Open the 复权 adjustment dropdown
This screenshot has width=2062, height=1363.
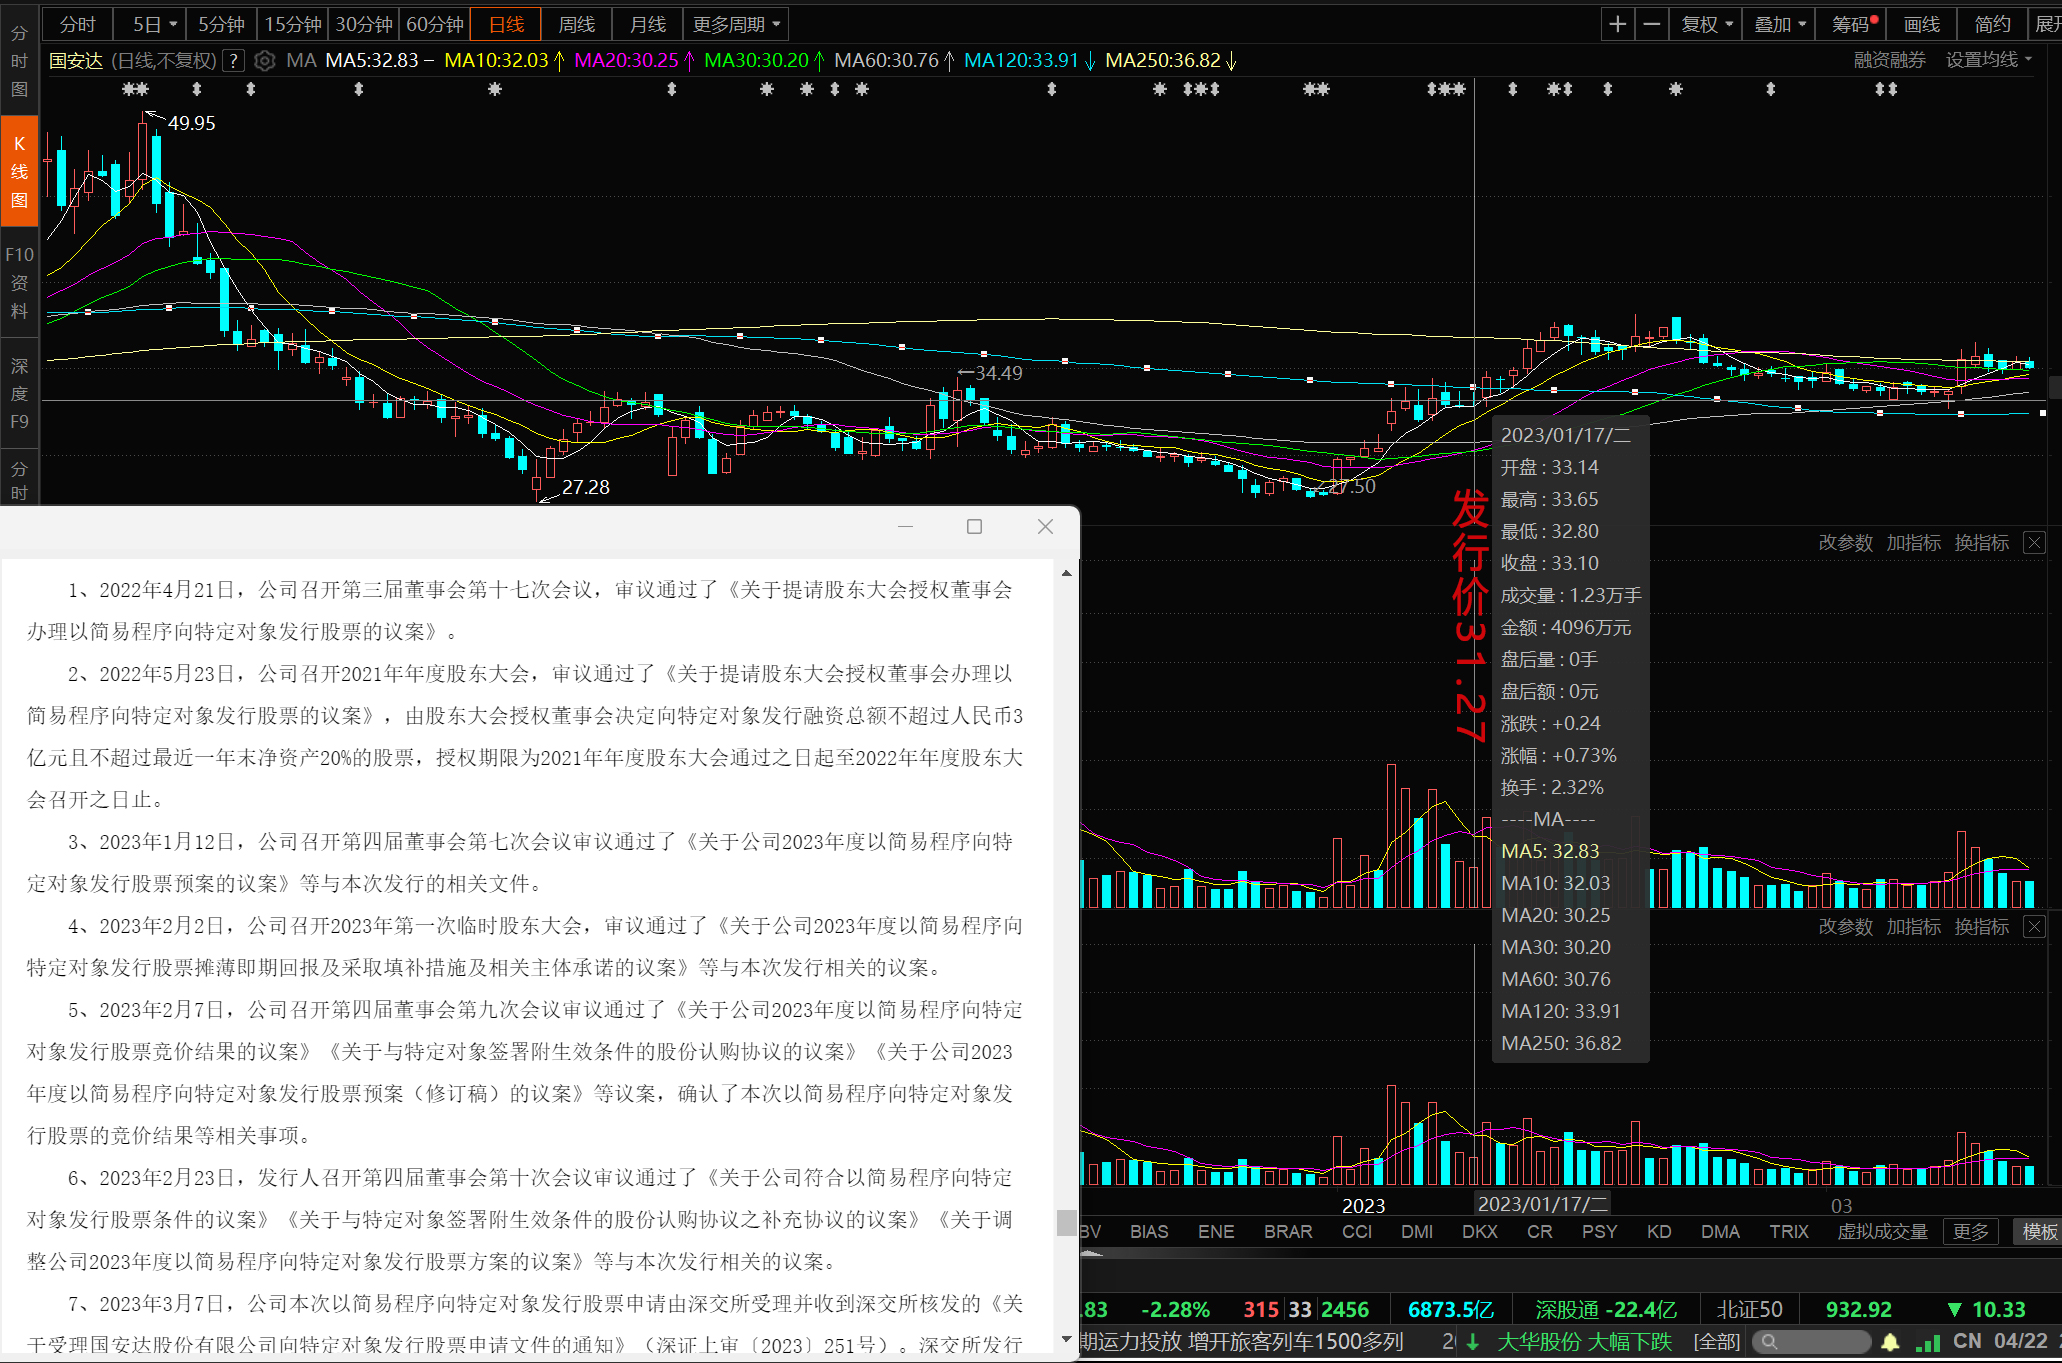pyautogui.click(x=1705, y=23)
